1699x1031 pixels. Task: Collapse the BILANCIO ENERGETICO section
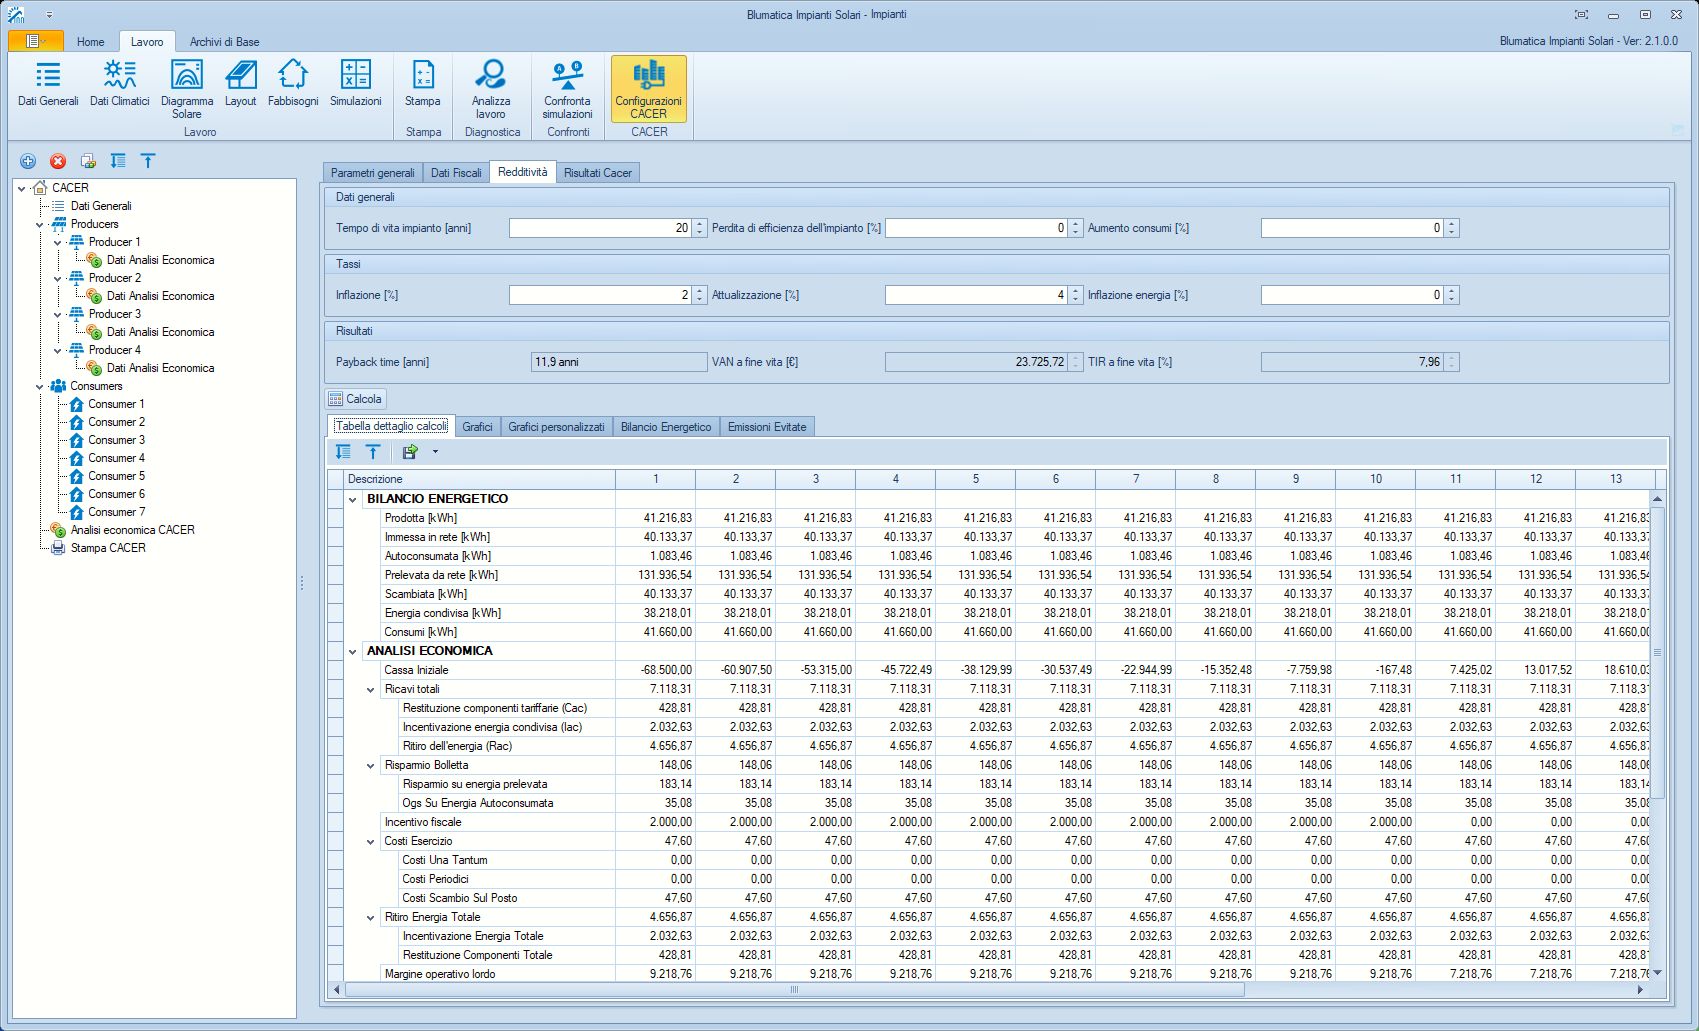point(353,499)
